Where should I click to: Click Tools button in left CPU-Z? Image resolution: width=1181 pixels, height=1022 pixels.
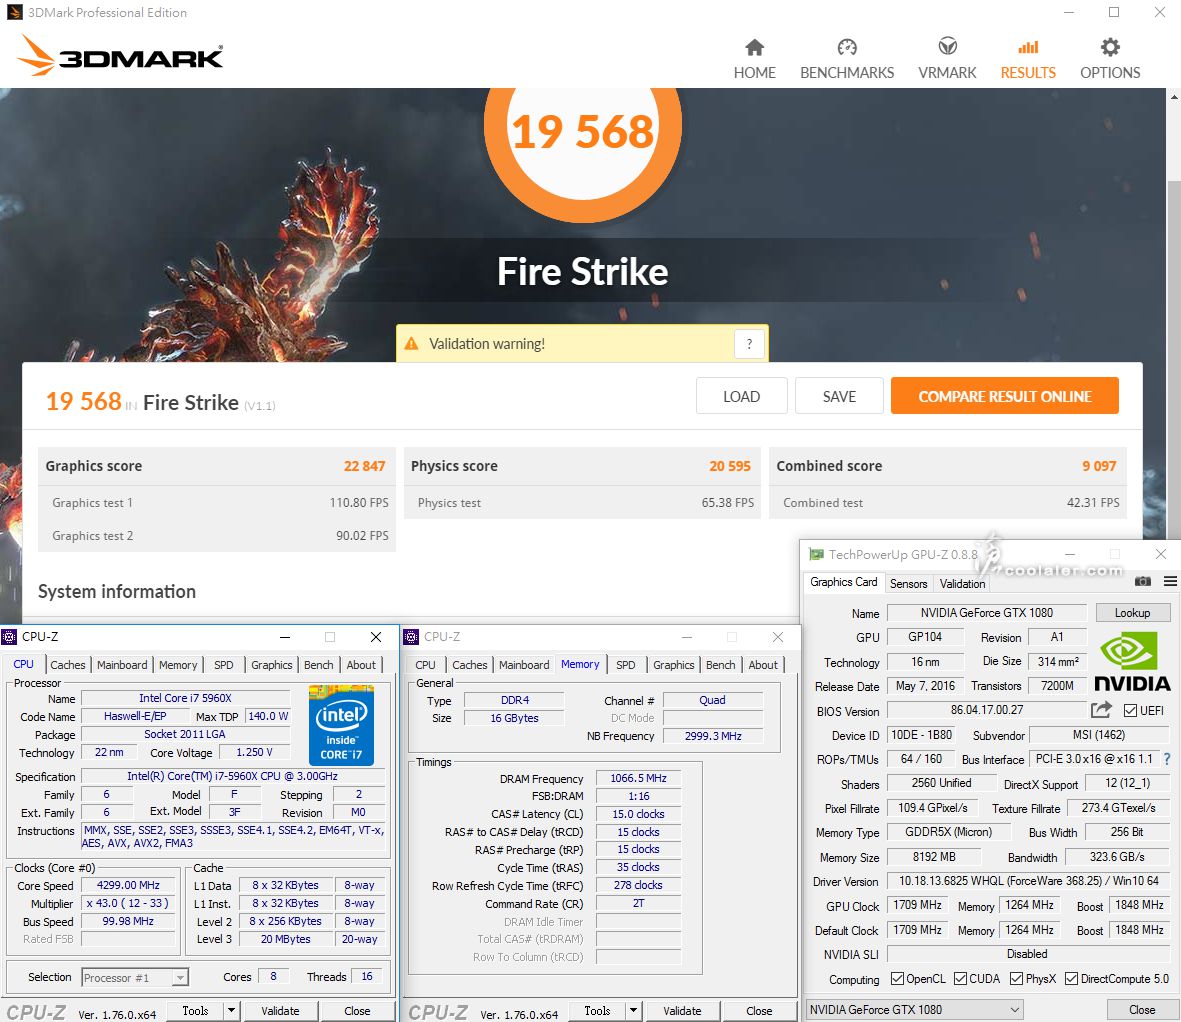pyautogui.click(x=195, y=1011)
